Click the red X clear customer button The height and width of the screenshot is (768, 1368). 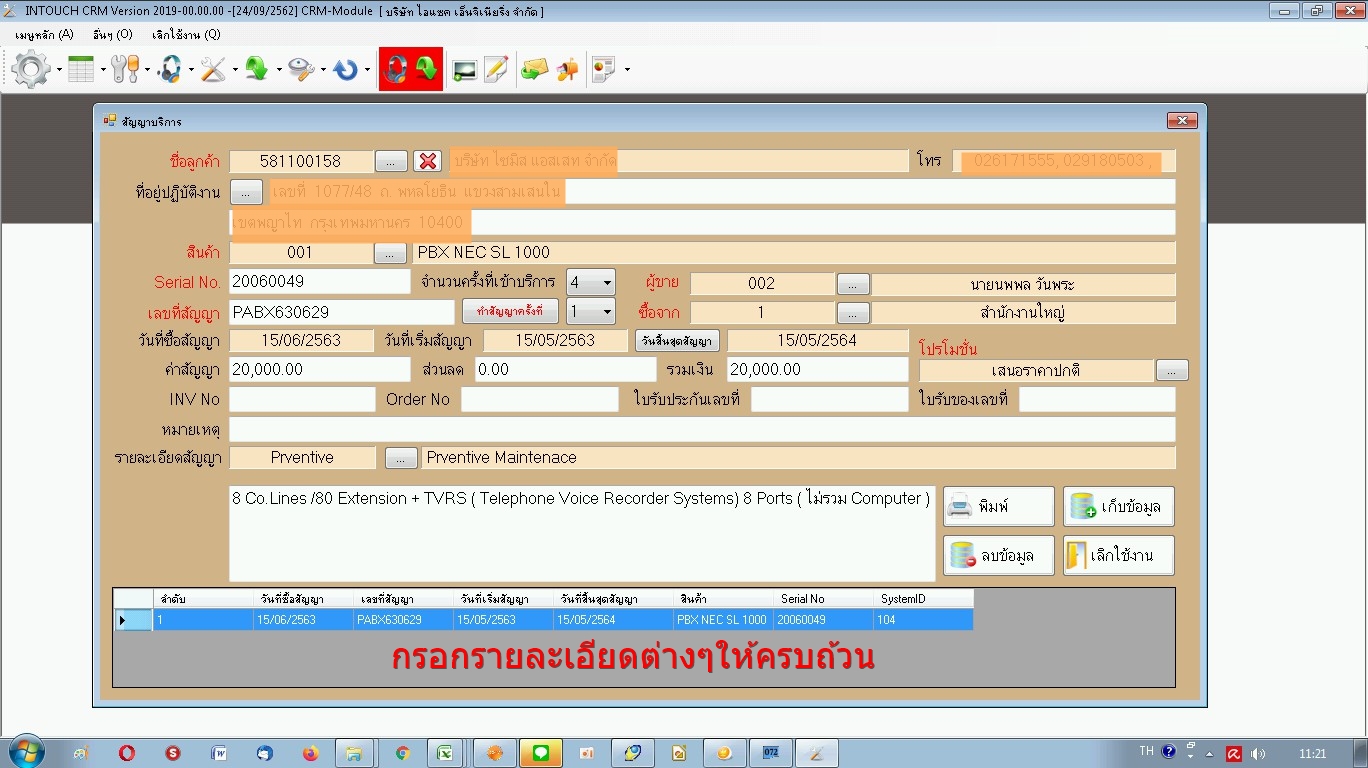[428, 161]
